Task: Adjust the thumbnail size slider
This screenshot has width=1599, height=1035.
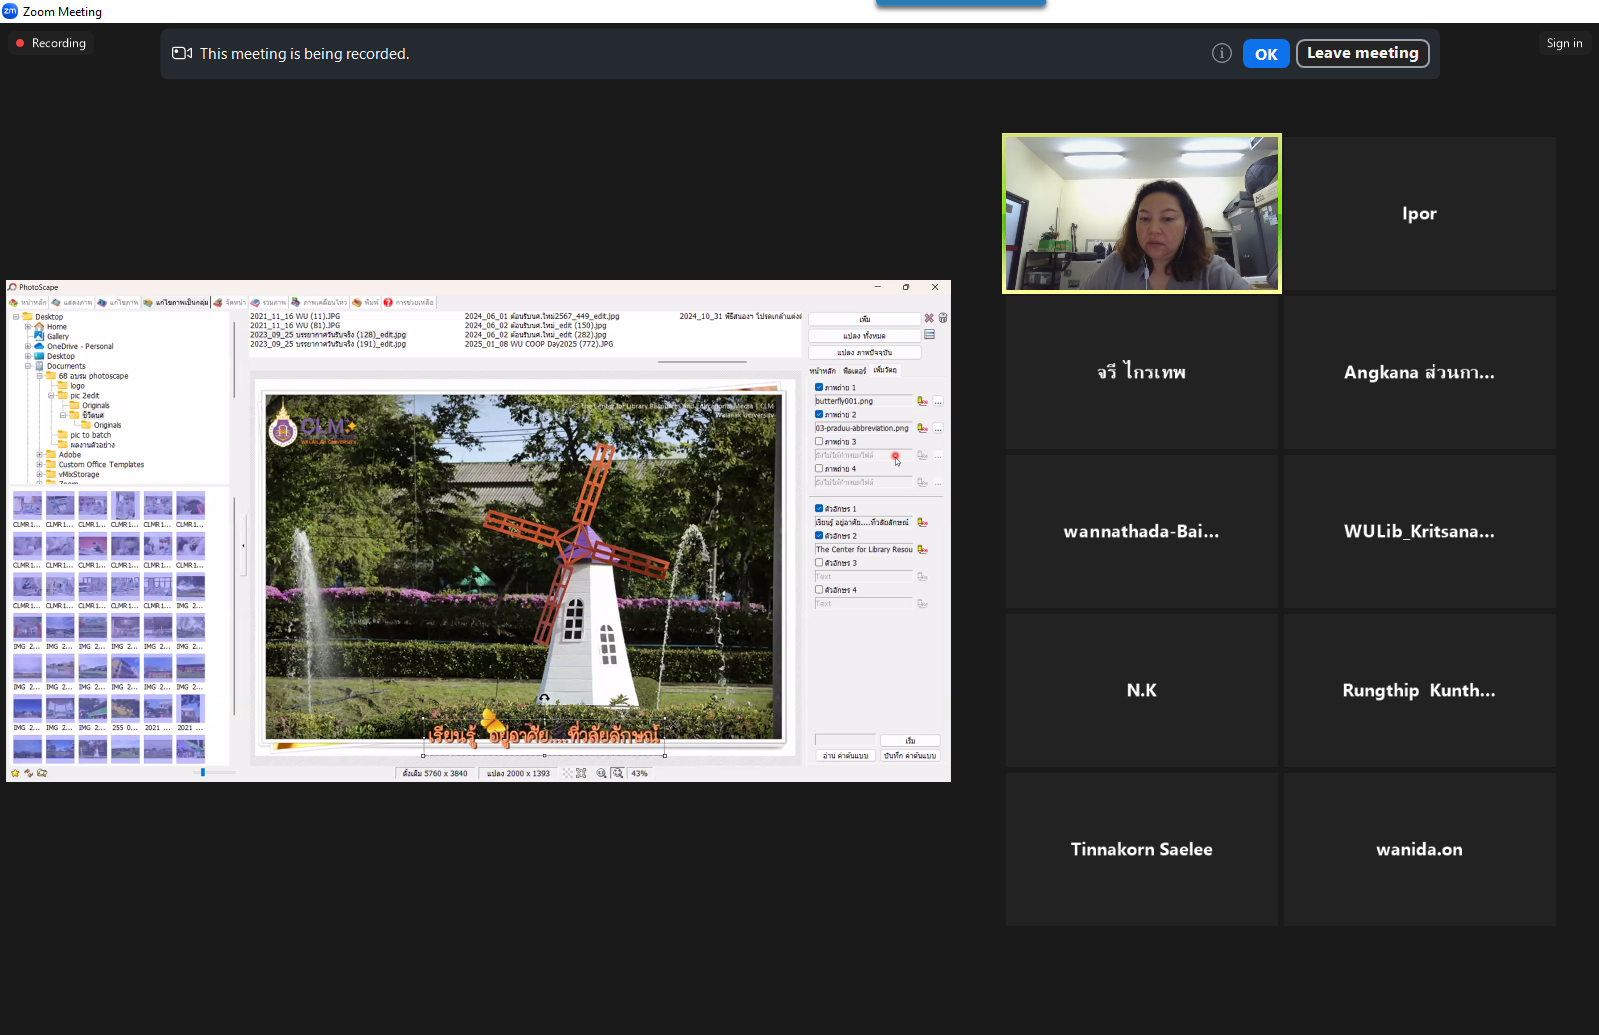Action: pos(203,772)
